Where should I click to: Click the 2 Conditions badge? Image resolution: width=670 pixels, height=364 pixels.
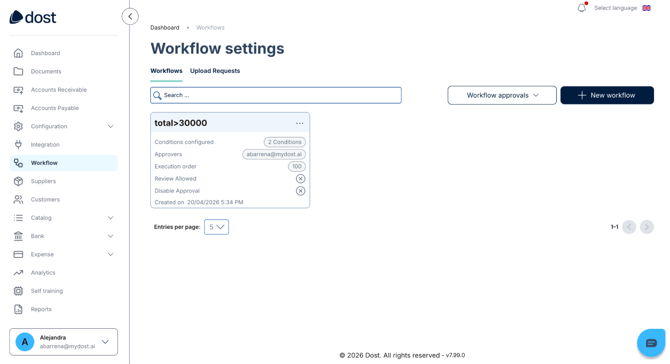[285, 142]
